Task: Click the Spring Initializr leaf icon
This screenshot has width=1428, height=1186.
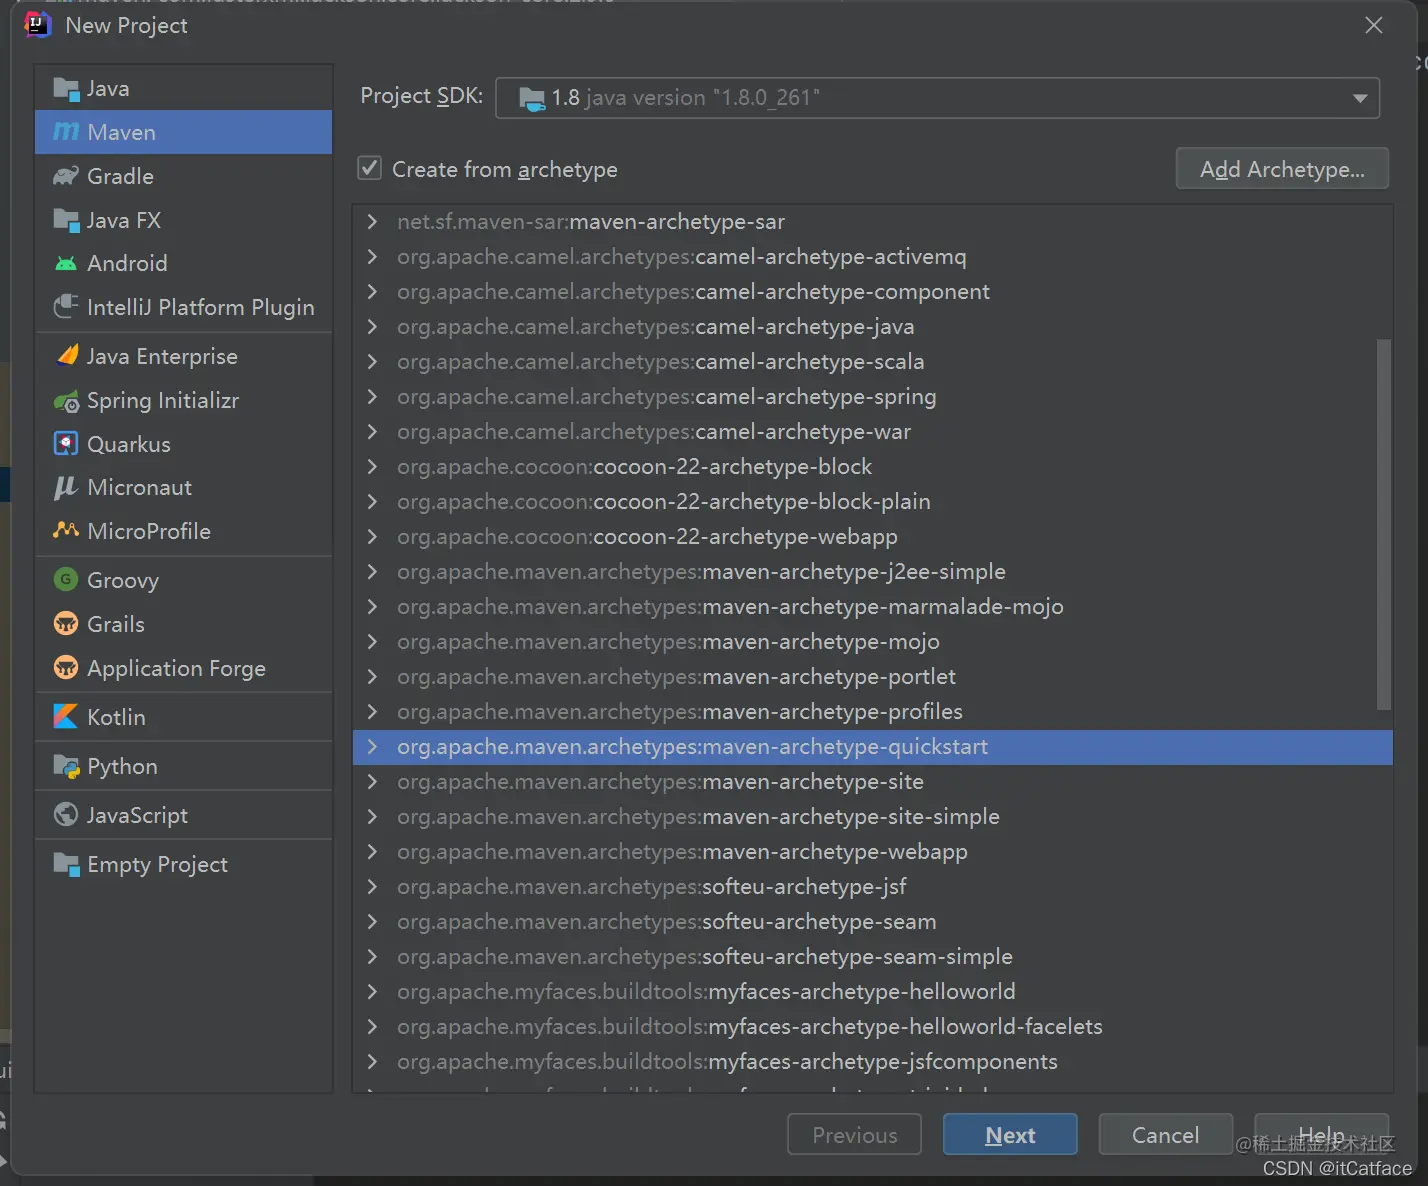Action: (66, 401)
